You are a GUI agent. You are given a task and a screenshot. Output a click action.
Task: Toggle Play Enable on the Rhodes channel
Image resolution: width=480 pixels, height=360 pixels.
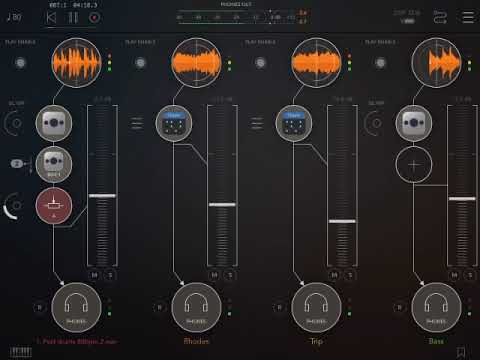pos(140,63)
